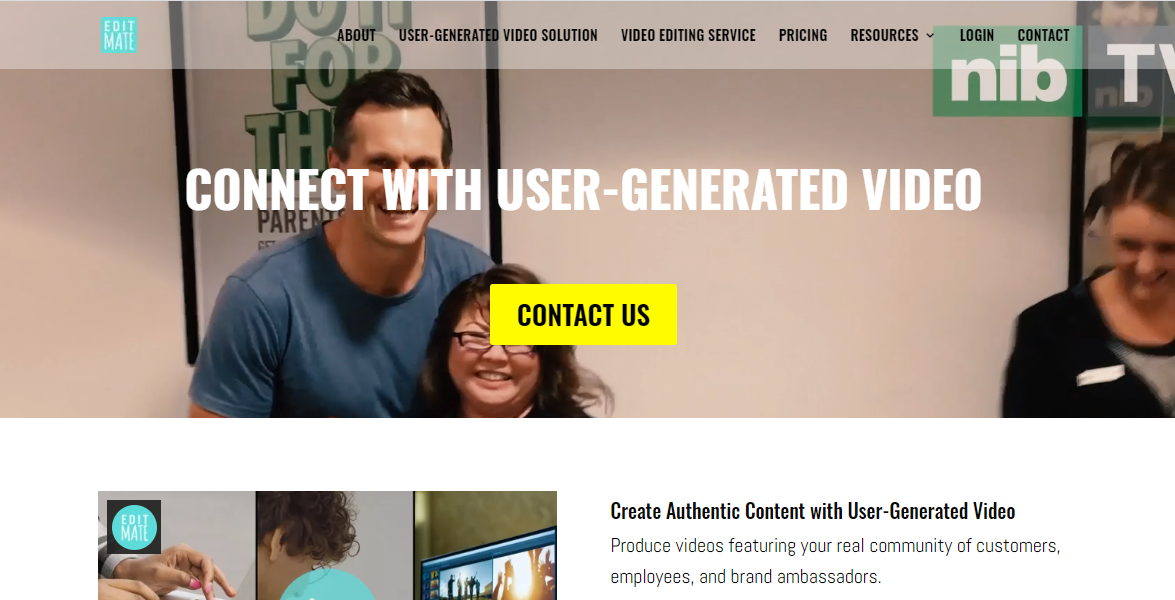
Task: Click the Create Authentic Content heading
Action: pyautogui.click(x=812, y=512)
